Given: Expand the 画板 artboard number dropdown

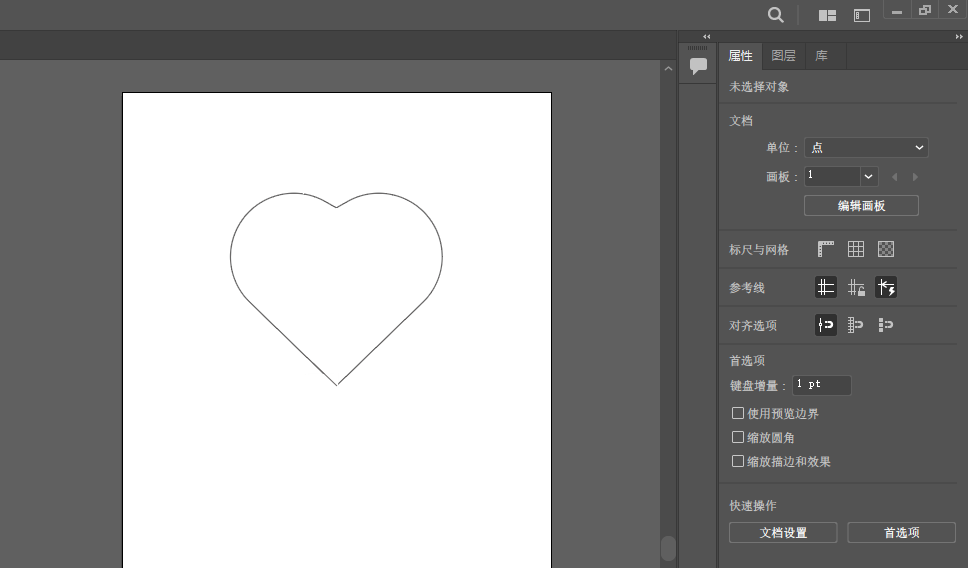Looking at the screenshot, I should coord(868,176).
